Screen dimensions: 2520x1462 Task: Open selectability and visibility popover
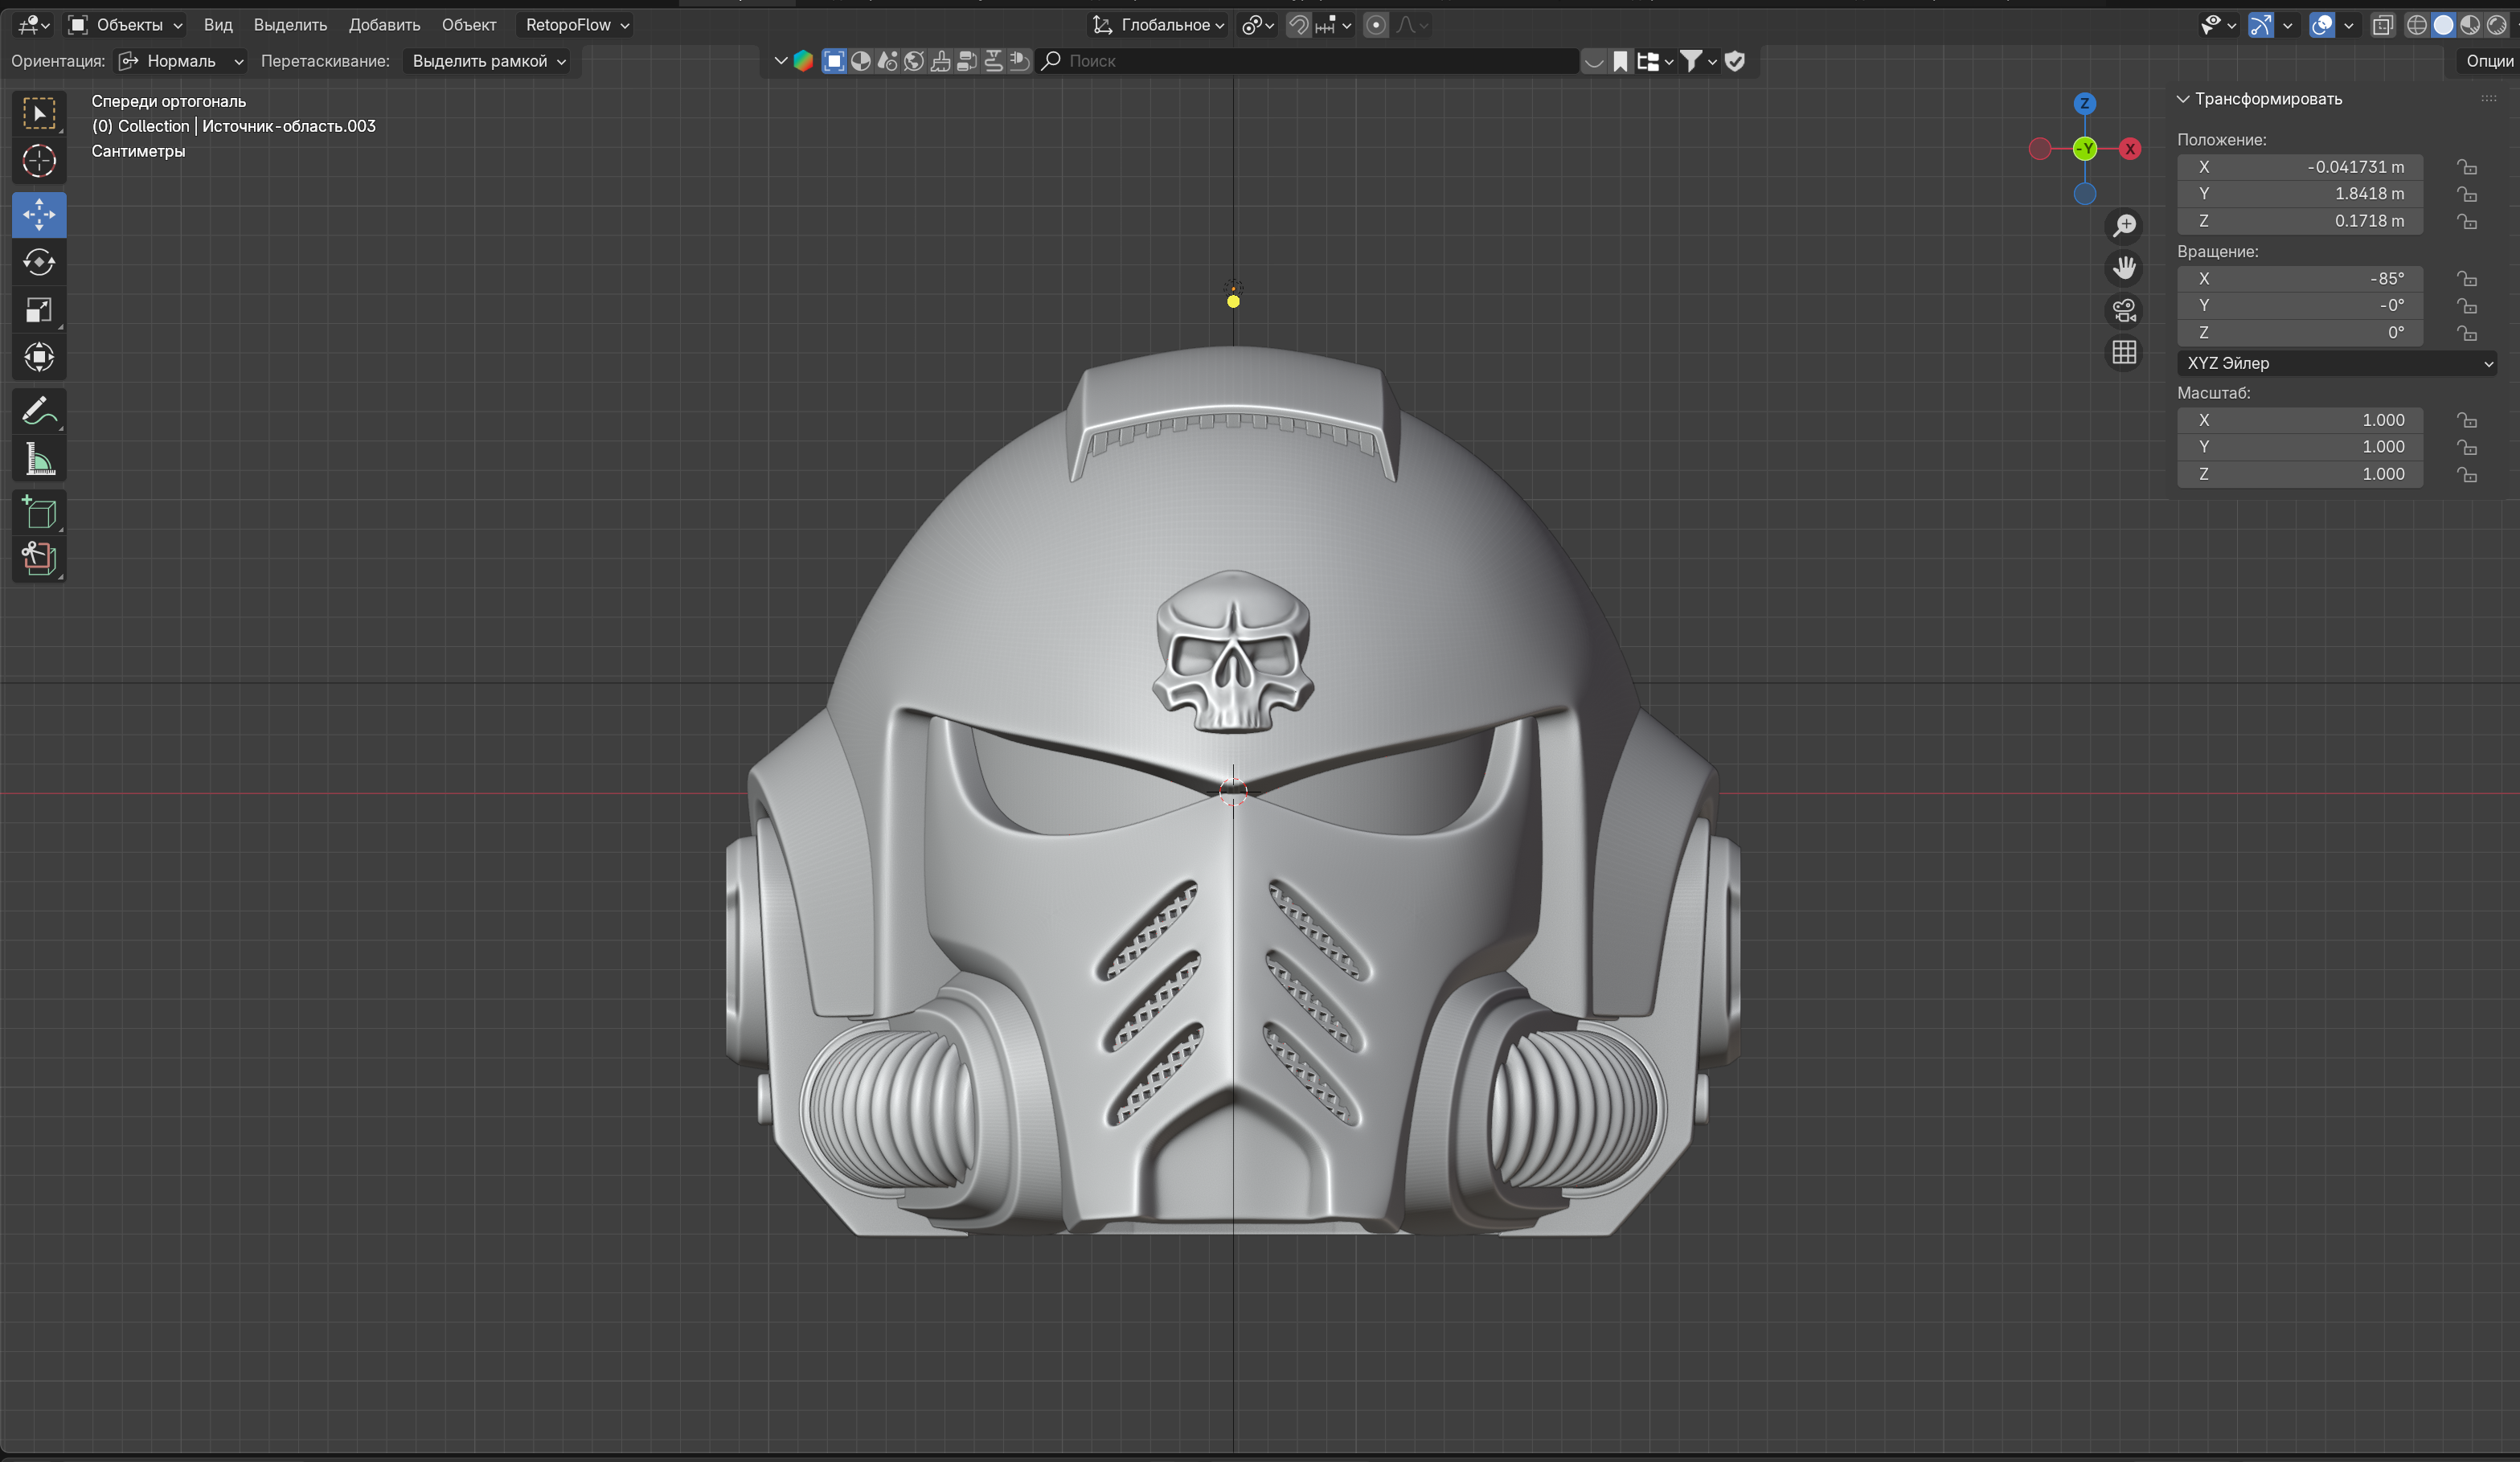(x=2218, y=25)
